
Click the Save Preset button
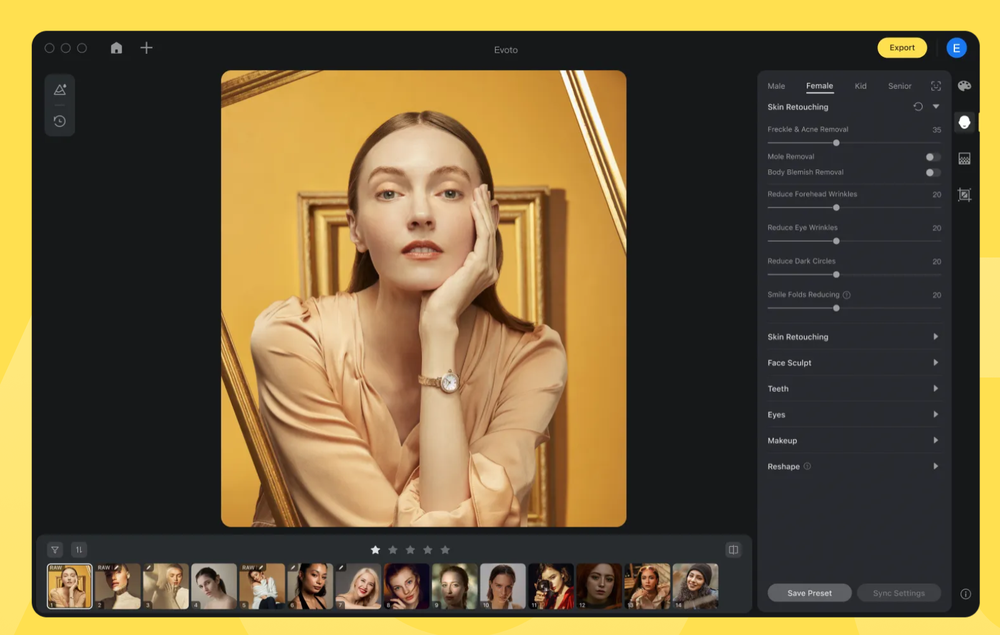click(809, 593)
